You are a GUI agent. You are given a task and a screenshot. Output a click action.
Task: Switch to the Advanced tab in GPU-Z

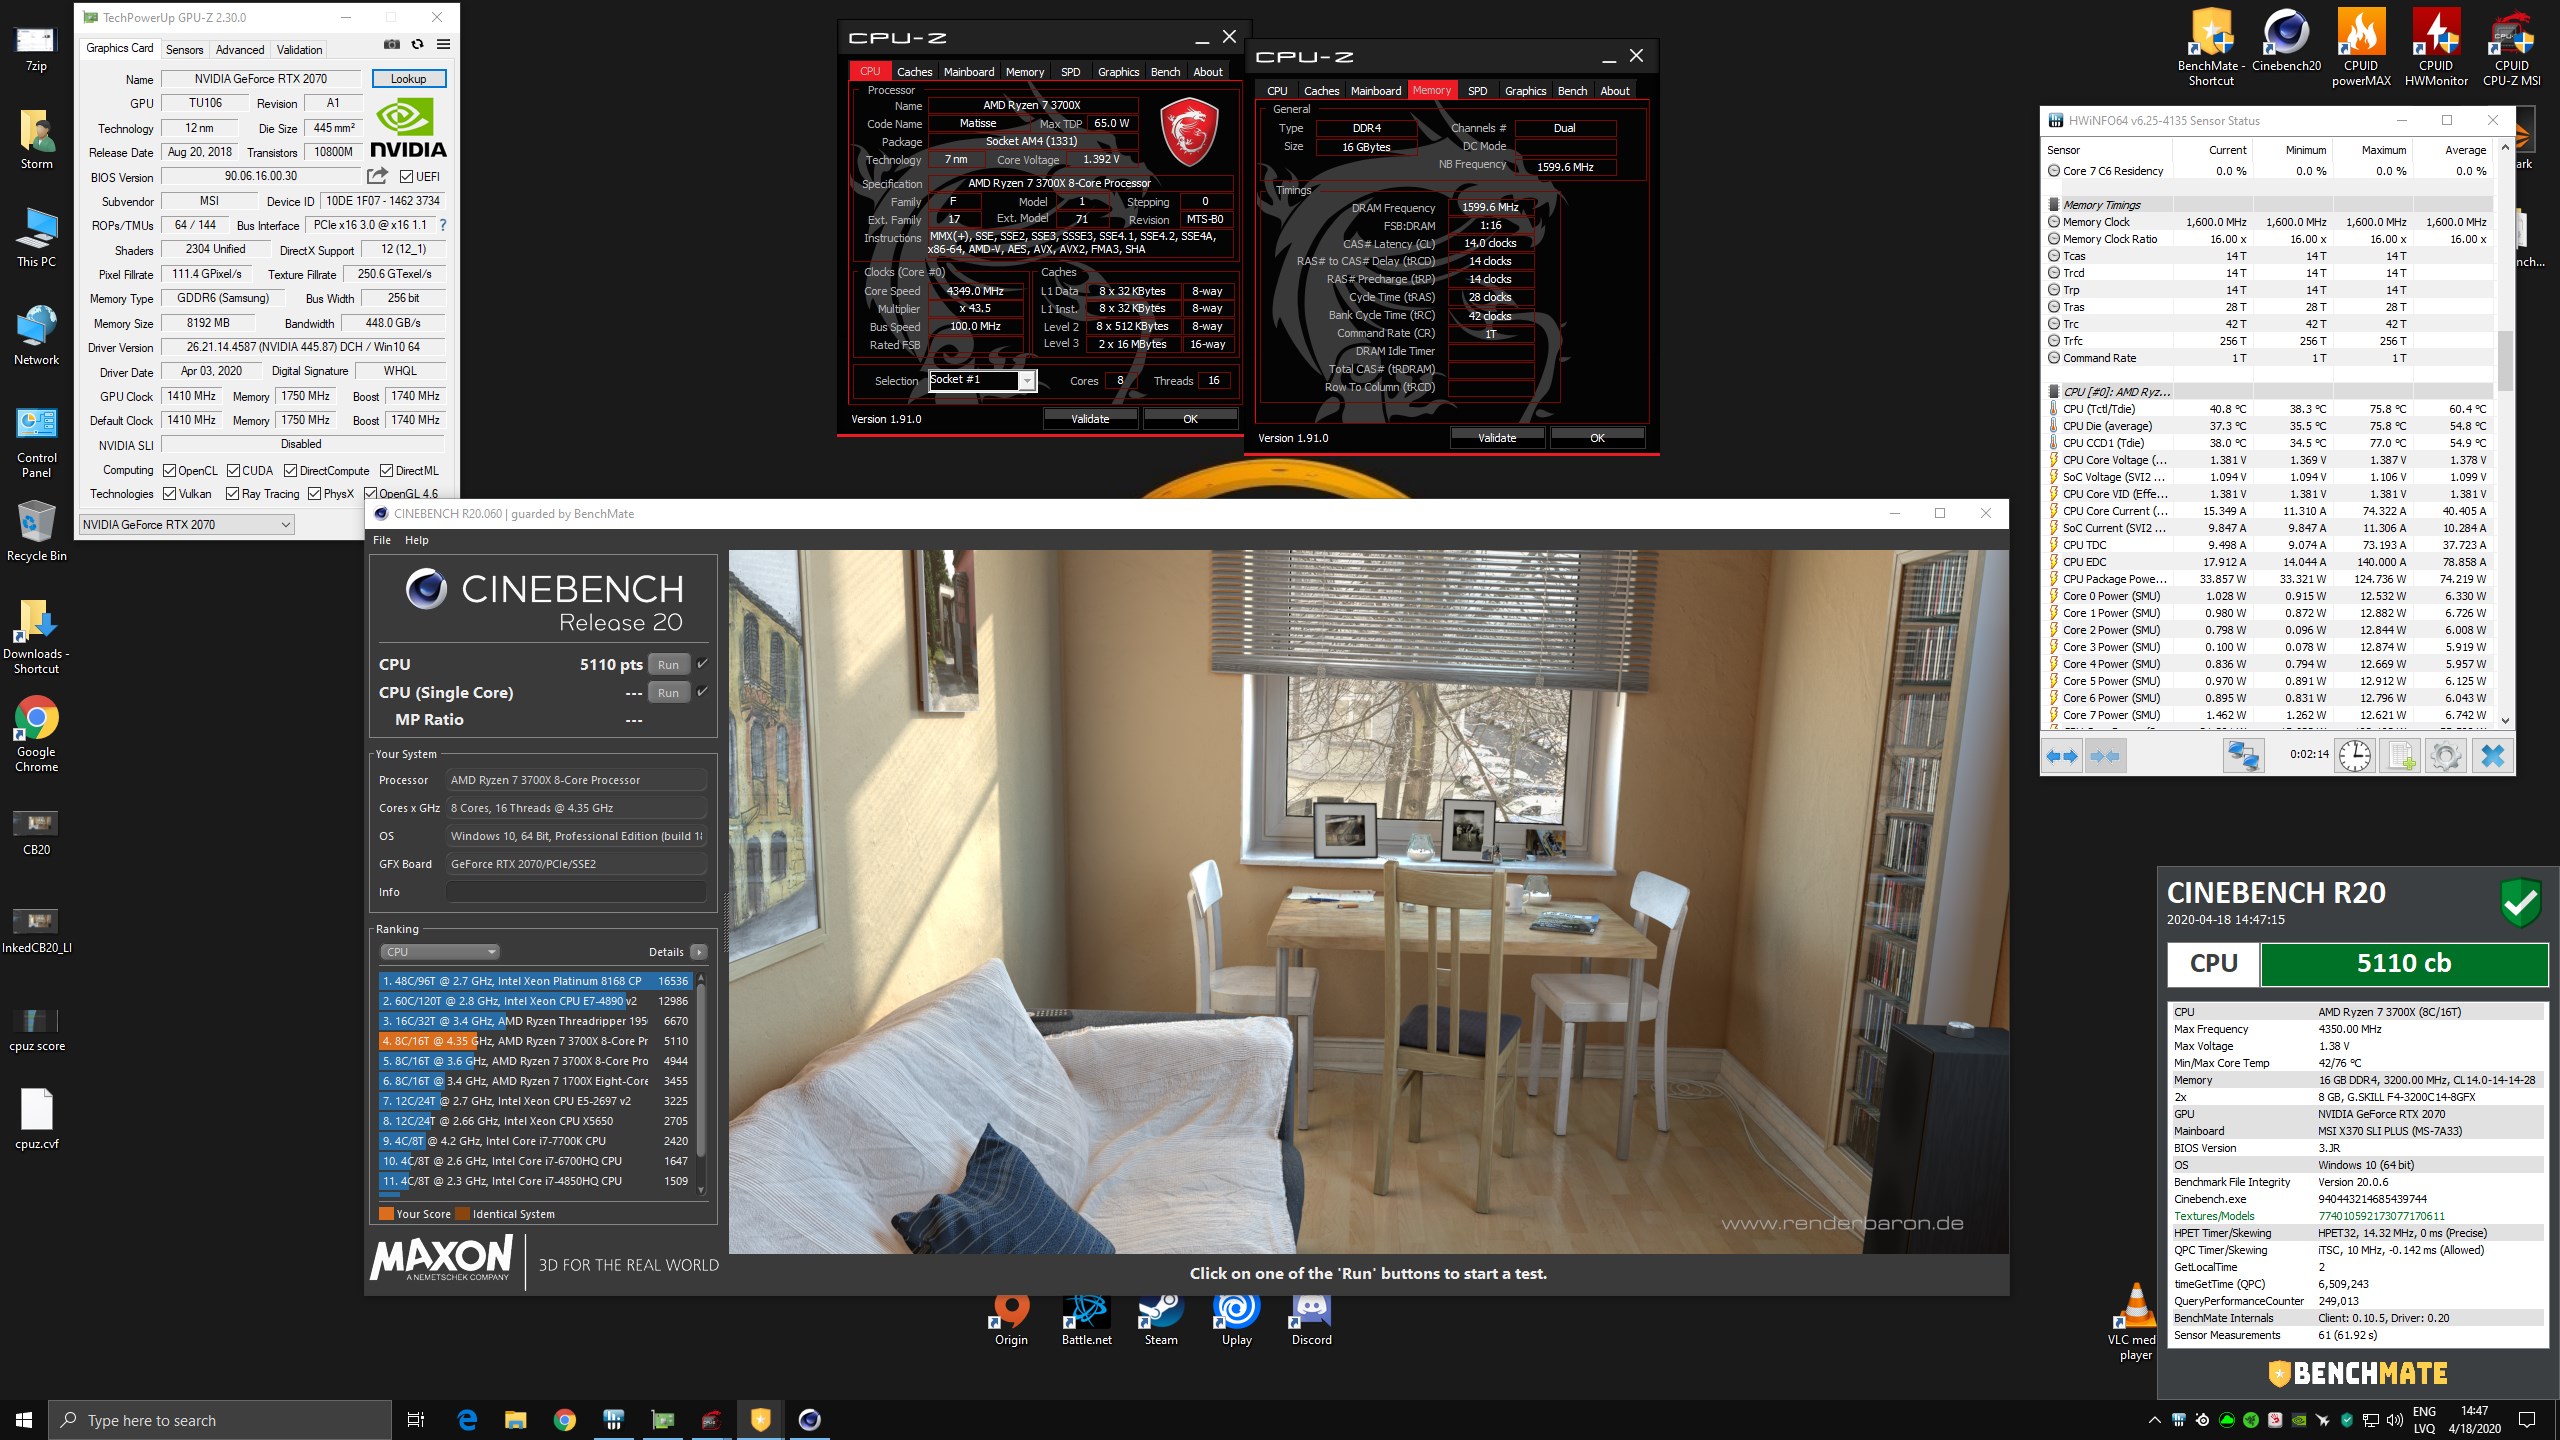tap(240, 49)
